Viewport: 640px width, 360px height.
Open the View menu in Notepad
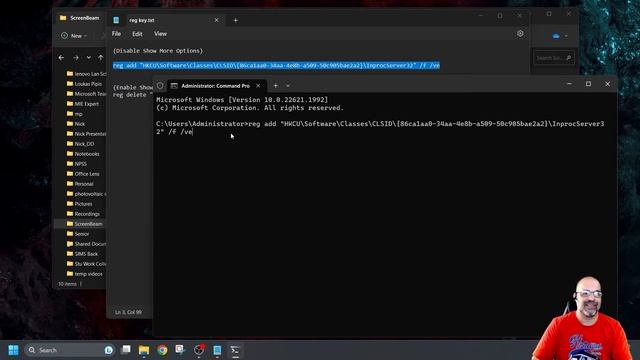[x=160, y=34]
